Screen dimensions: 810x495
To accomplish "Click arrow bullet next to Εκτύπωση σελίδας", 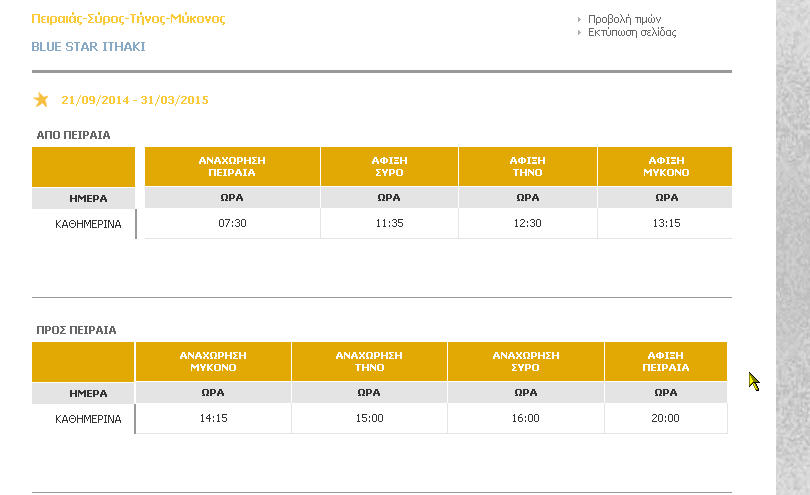I will point(579,33).
